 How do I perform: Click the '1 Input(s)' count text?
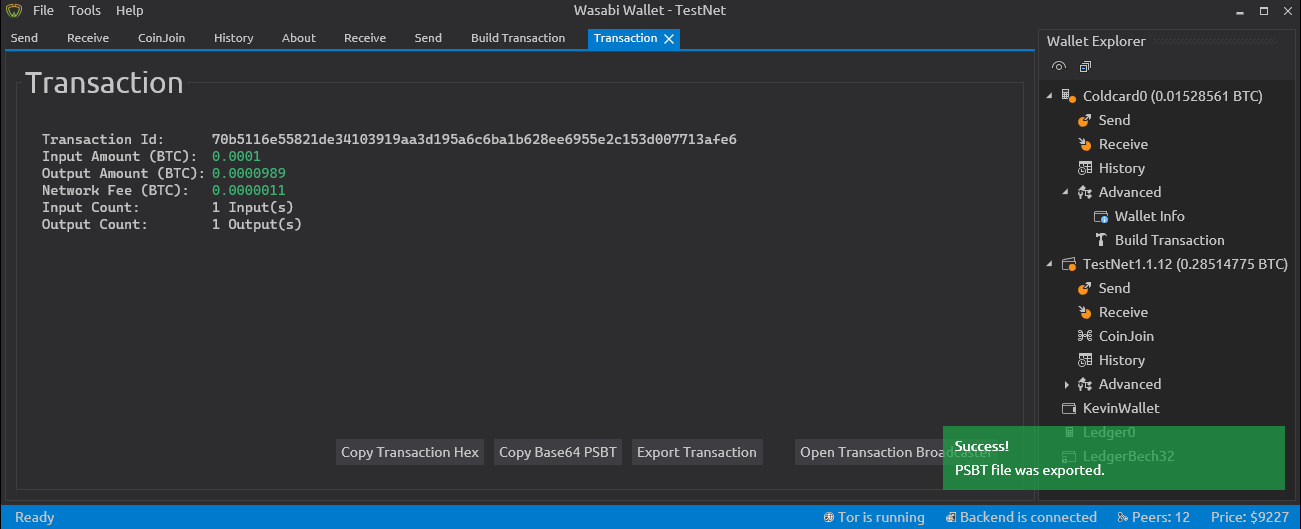(253, 207)
